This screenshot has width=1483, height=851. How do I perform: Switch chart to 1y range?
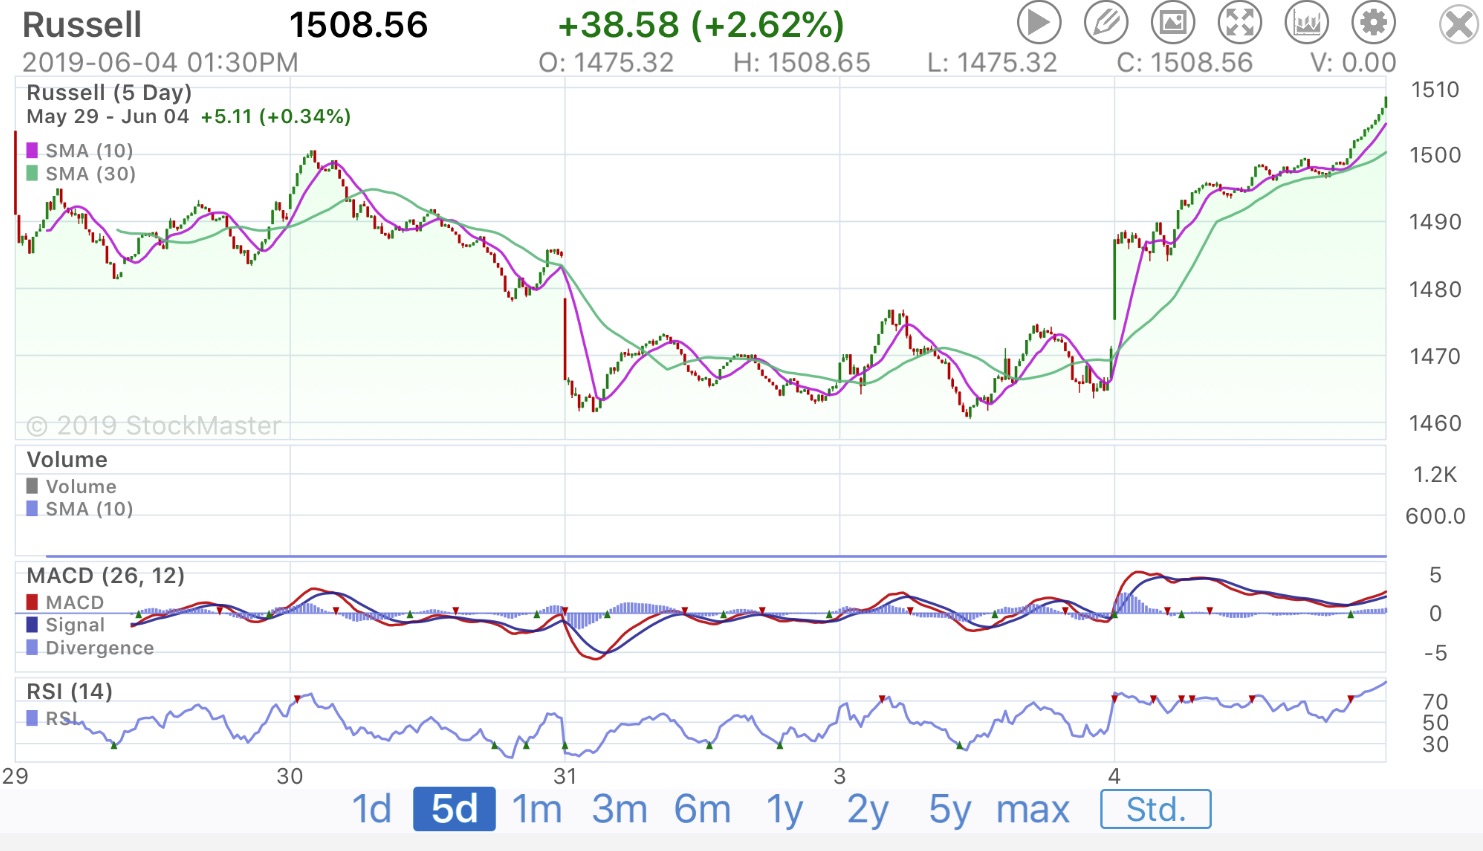(x=785, y=809)
